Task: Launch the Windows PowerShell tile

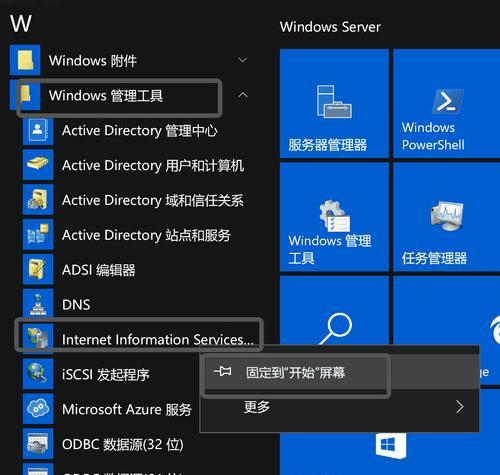Action: [447, 104]
